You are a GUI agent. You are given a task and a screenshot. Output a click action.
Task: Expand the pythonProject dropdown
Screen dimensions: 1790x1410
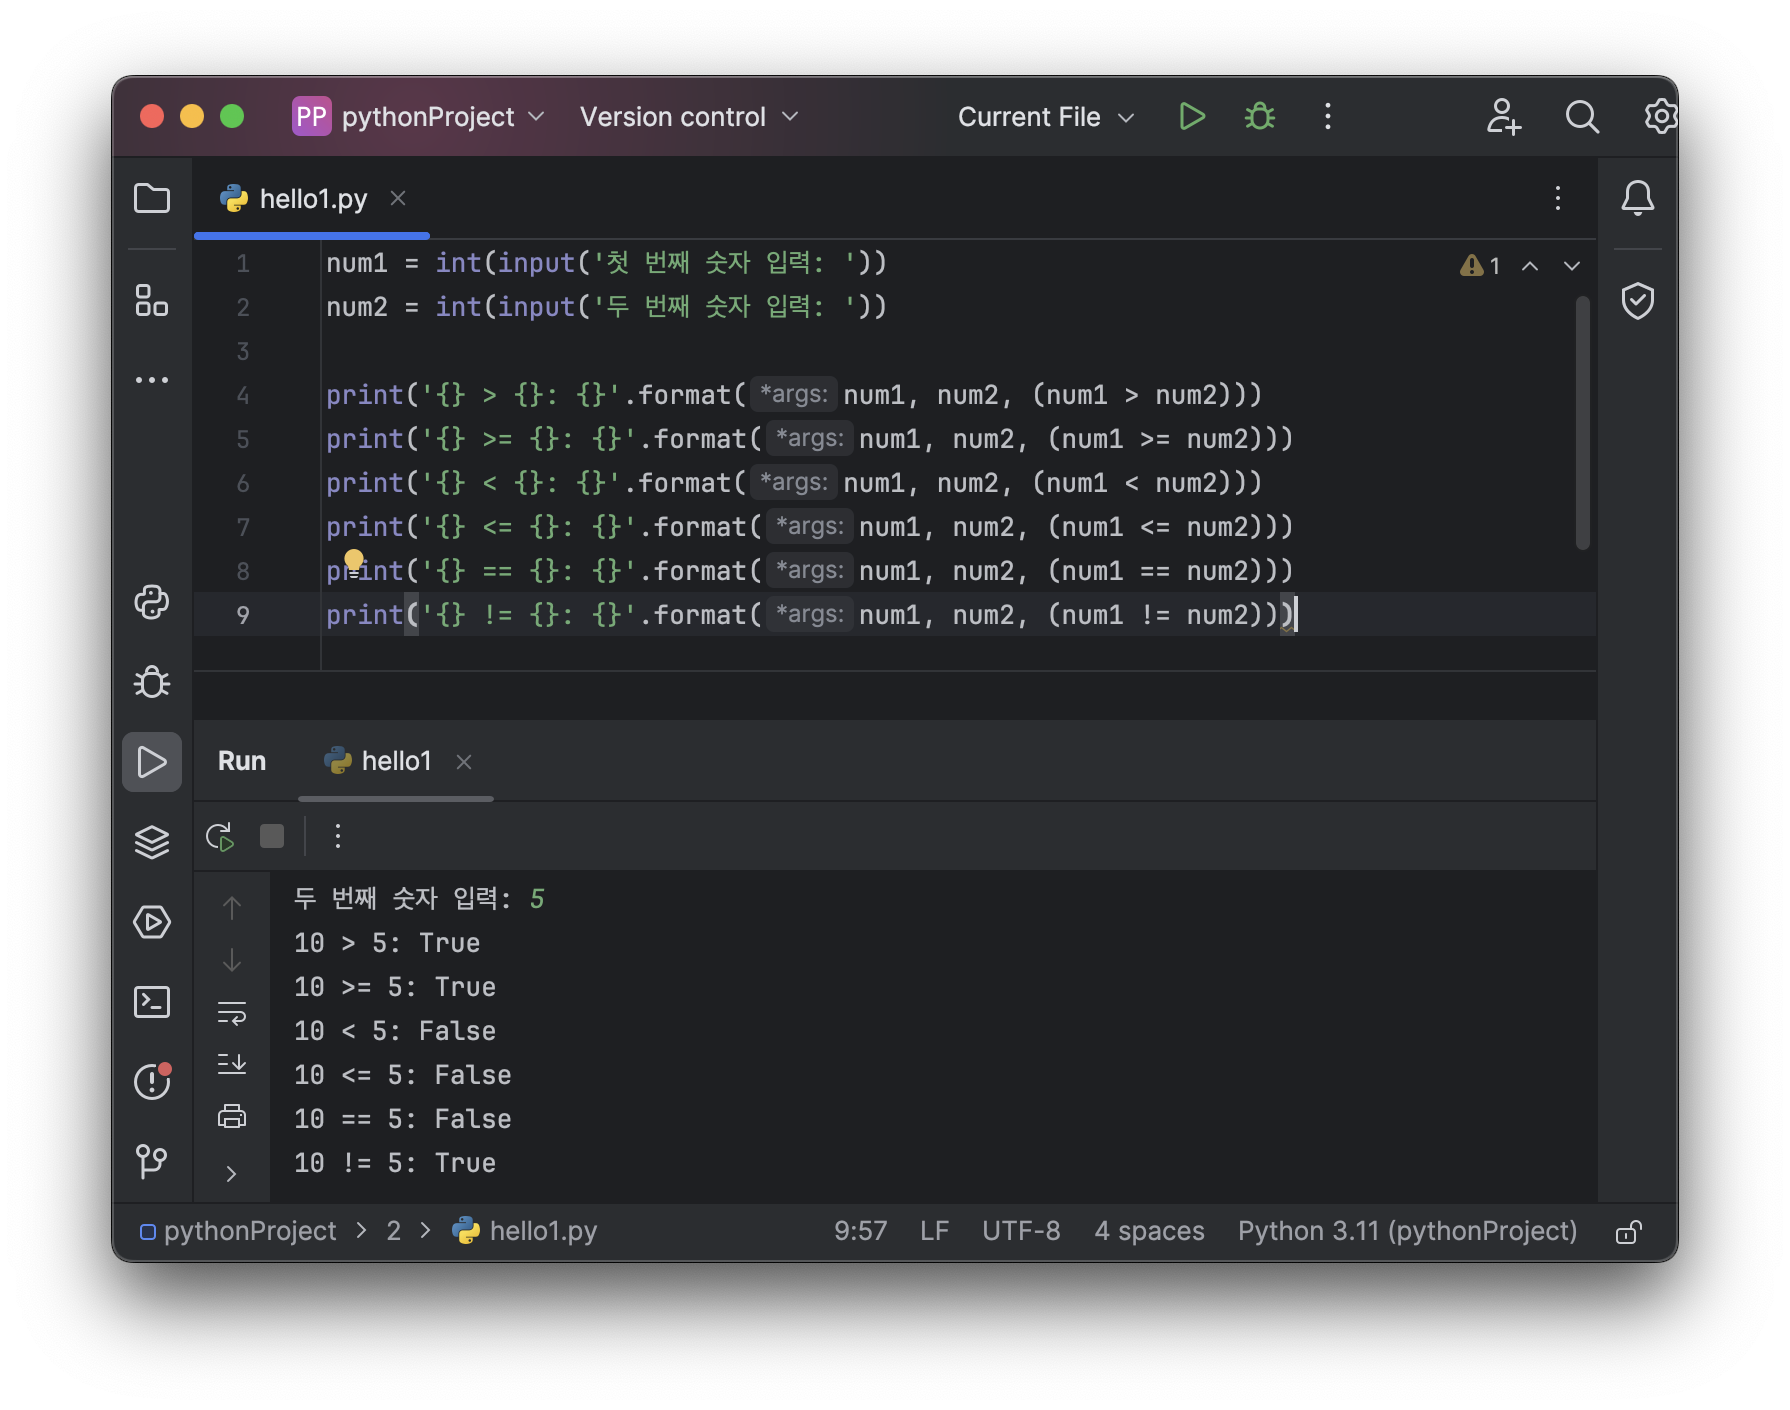pos(428,117)
